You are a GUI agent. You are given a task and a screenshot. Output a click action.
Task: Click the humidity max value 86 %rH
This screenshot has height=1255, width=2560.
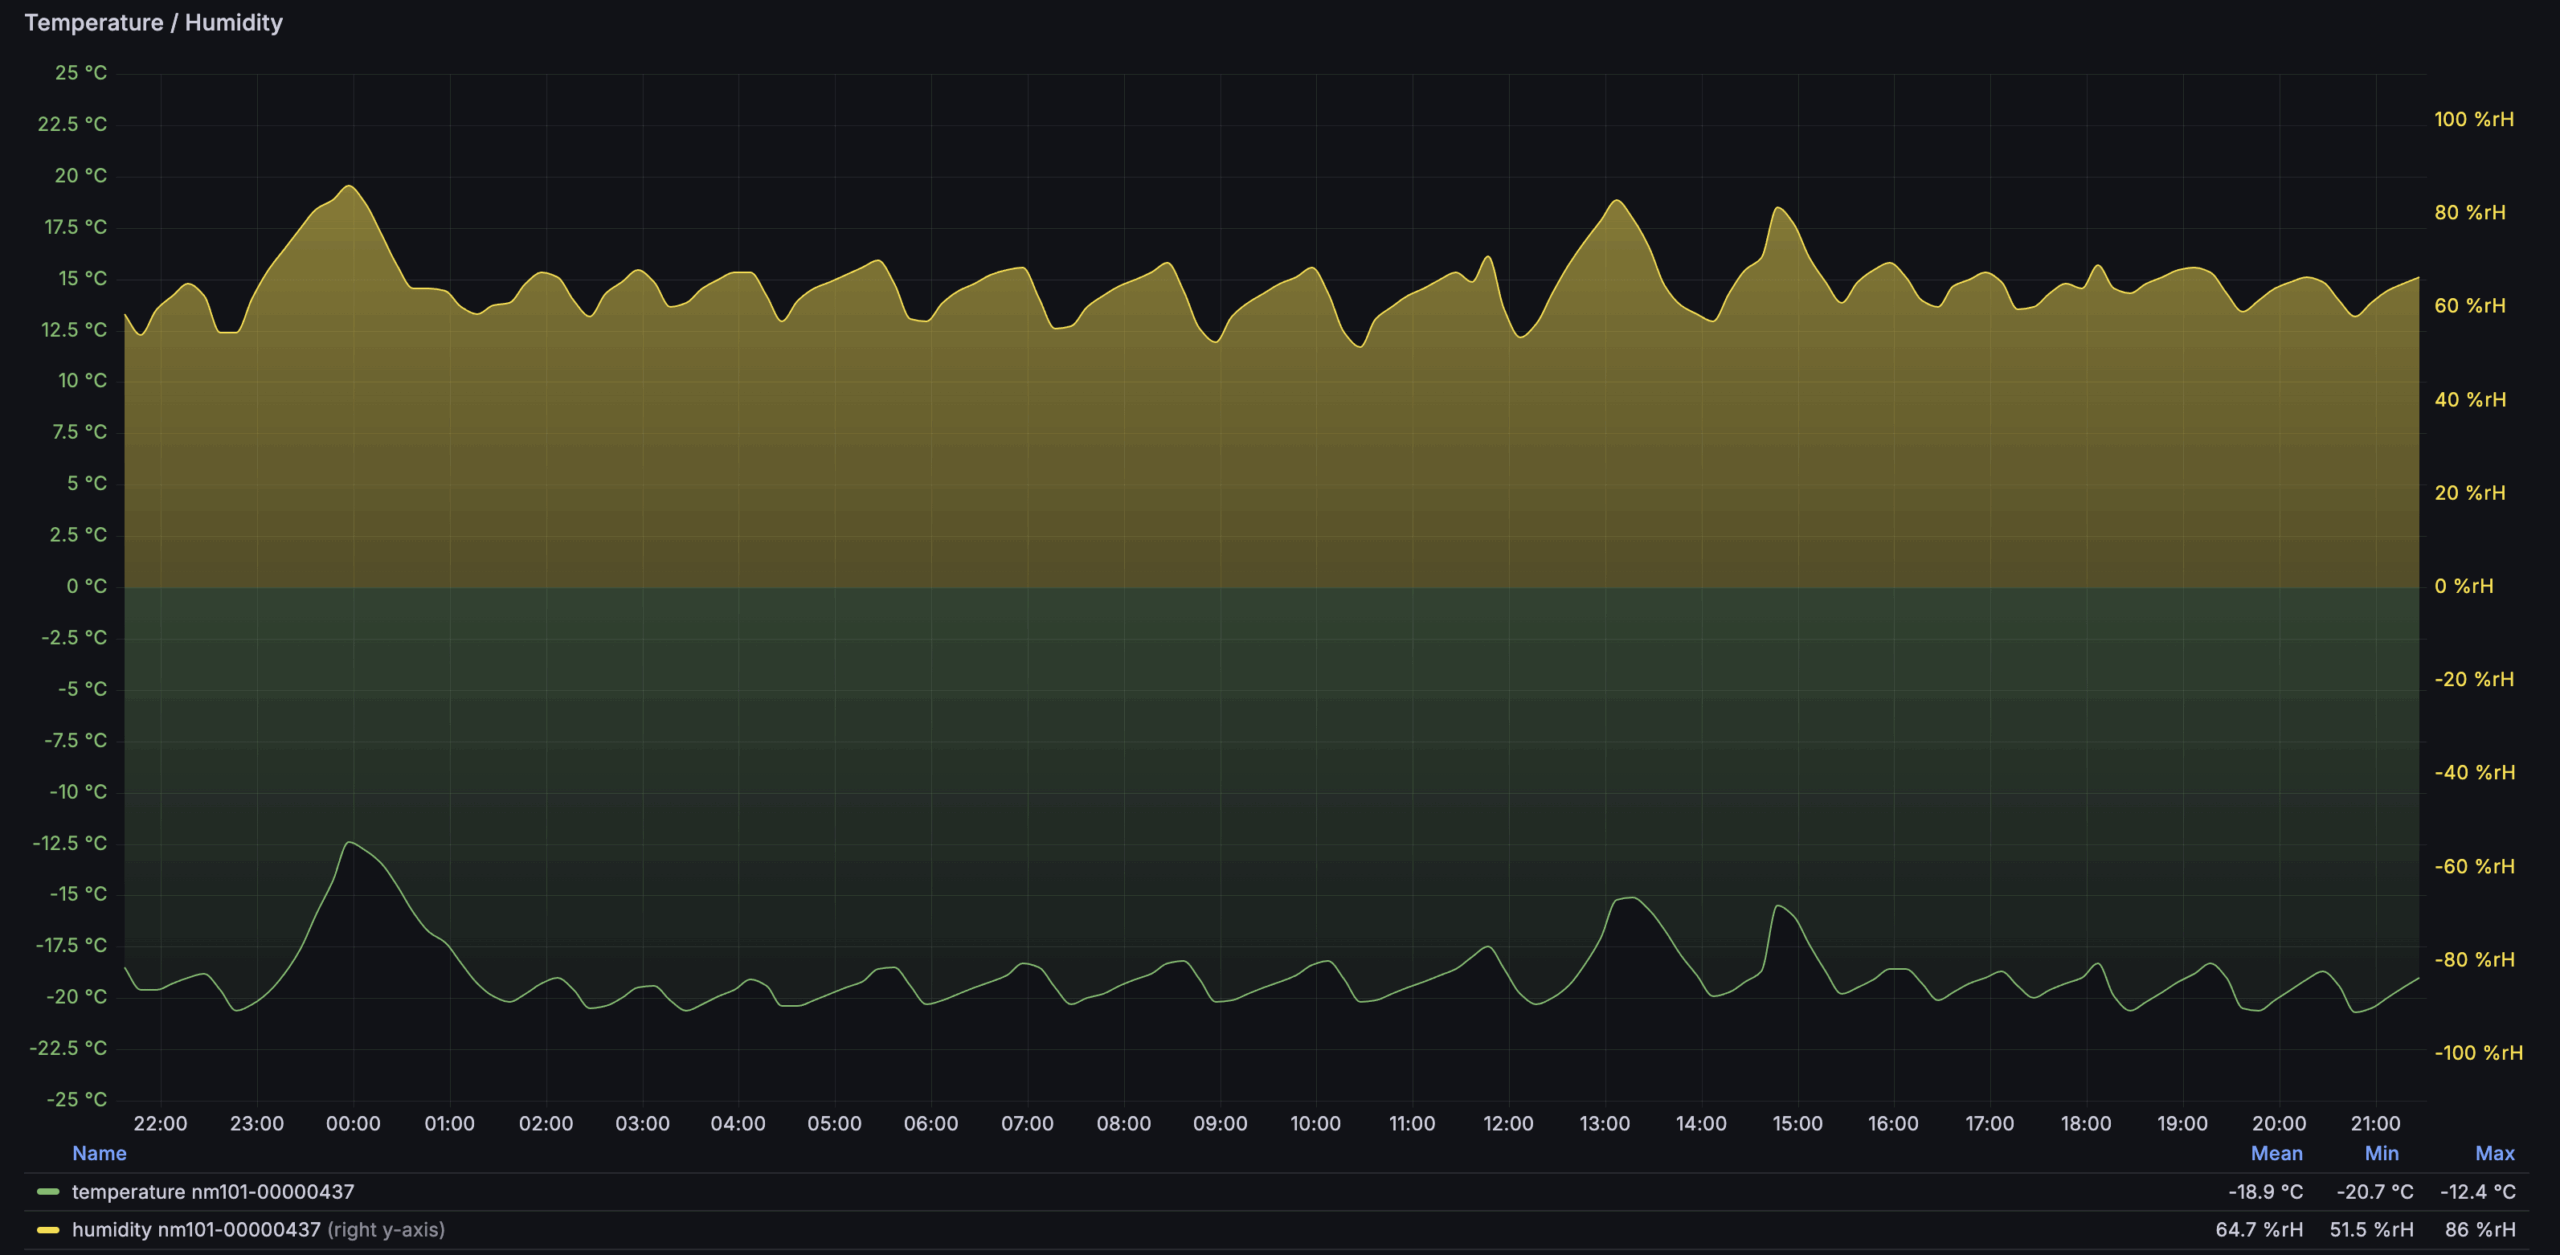(2480, 1230)
